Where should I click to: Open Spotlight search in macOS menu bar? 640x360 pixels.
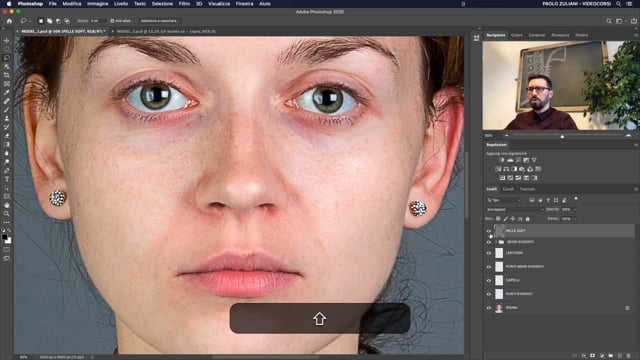619,4
